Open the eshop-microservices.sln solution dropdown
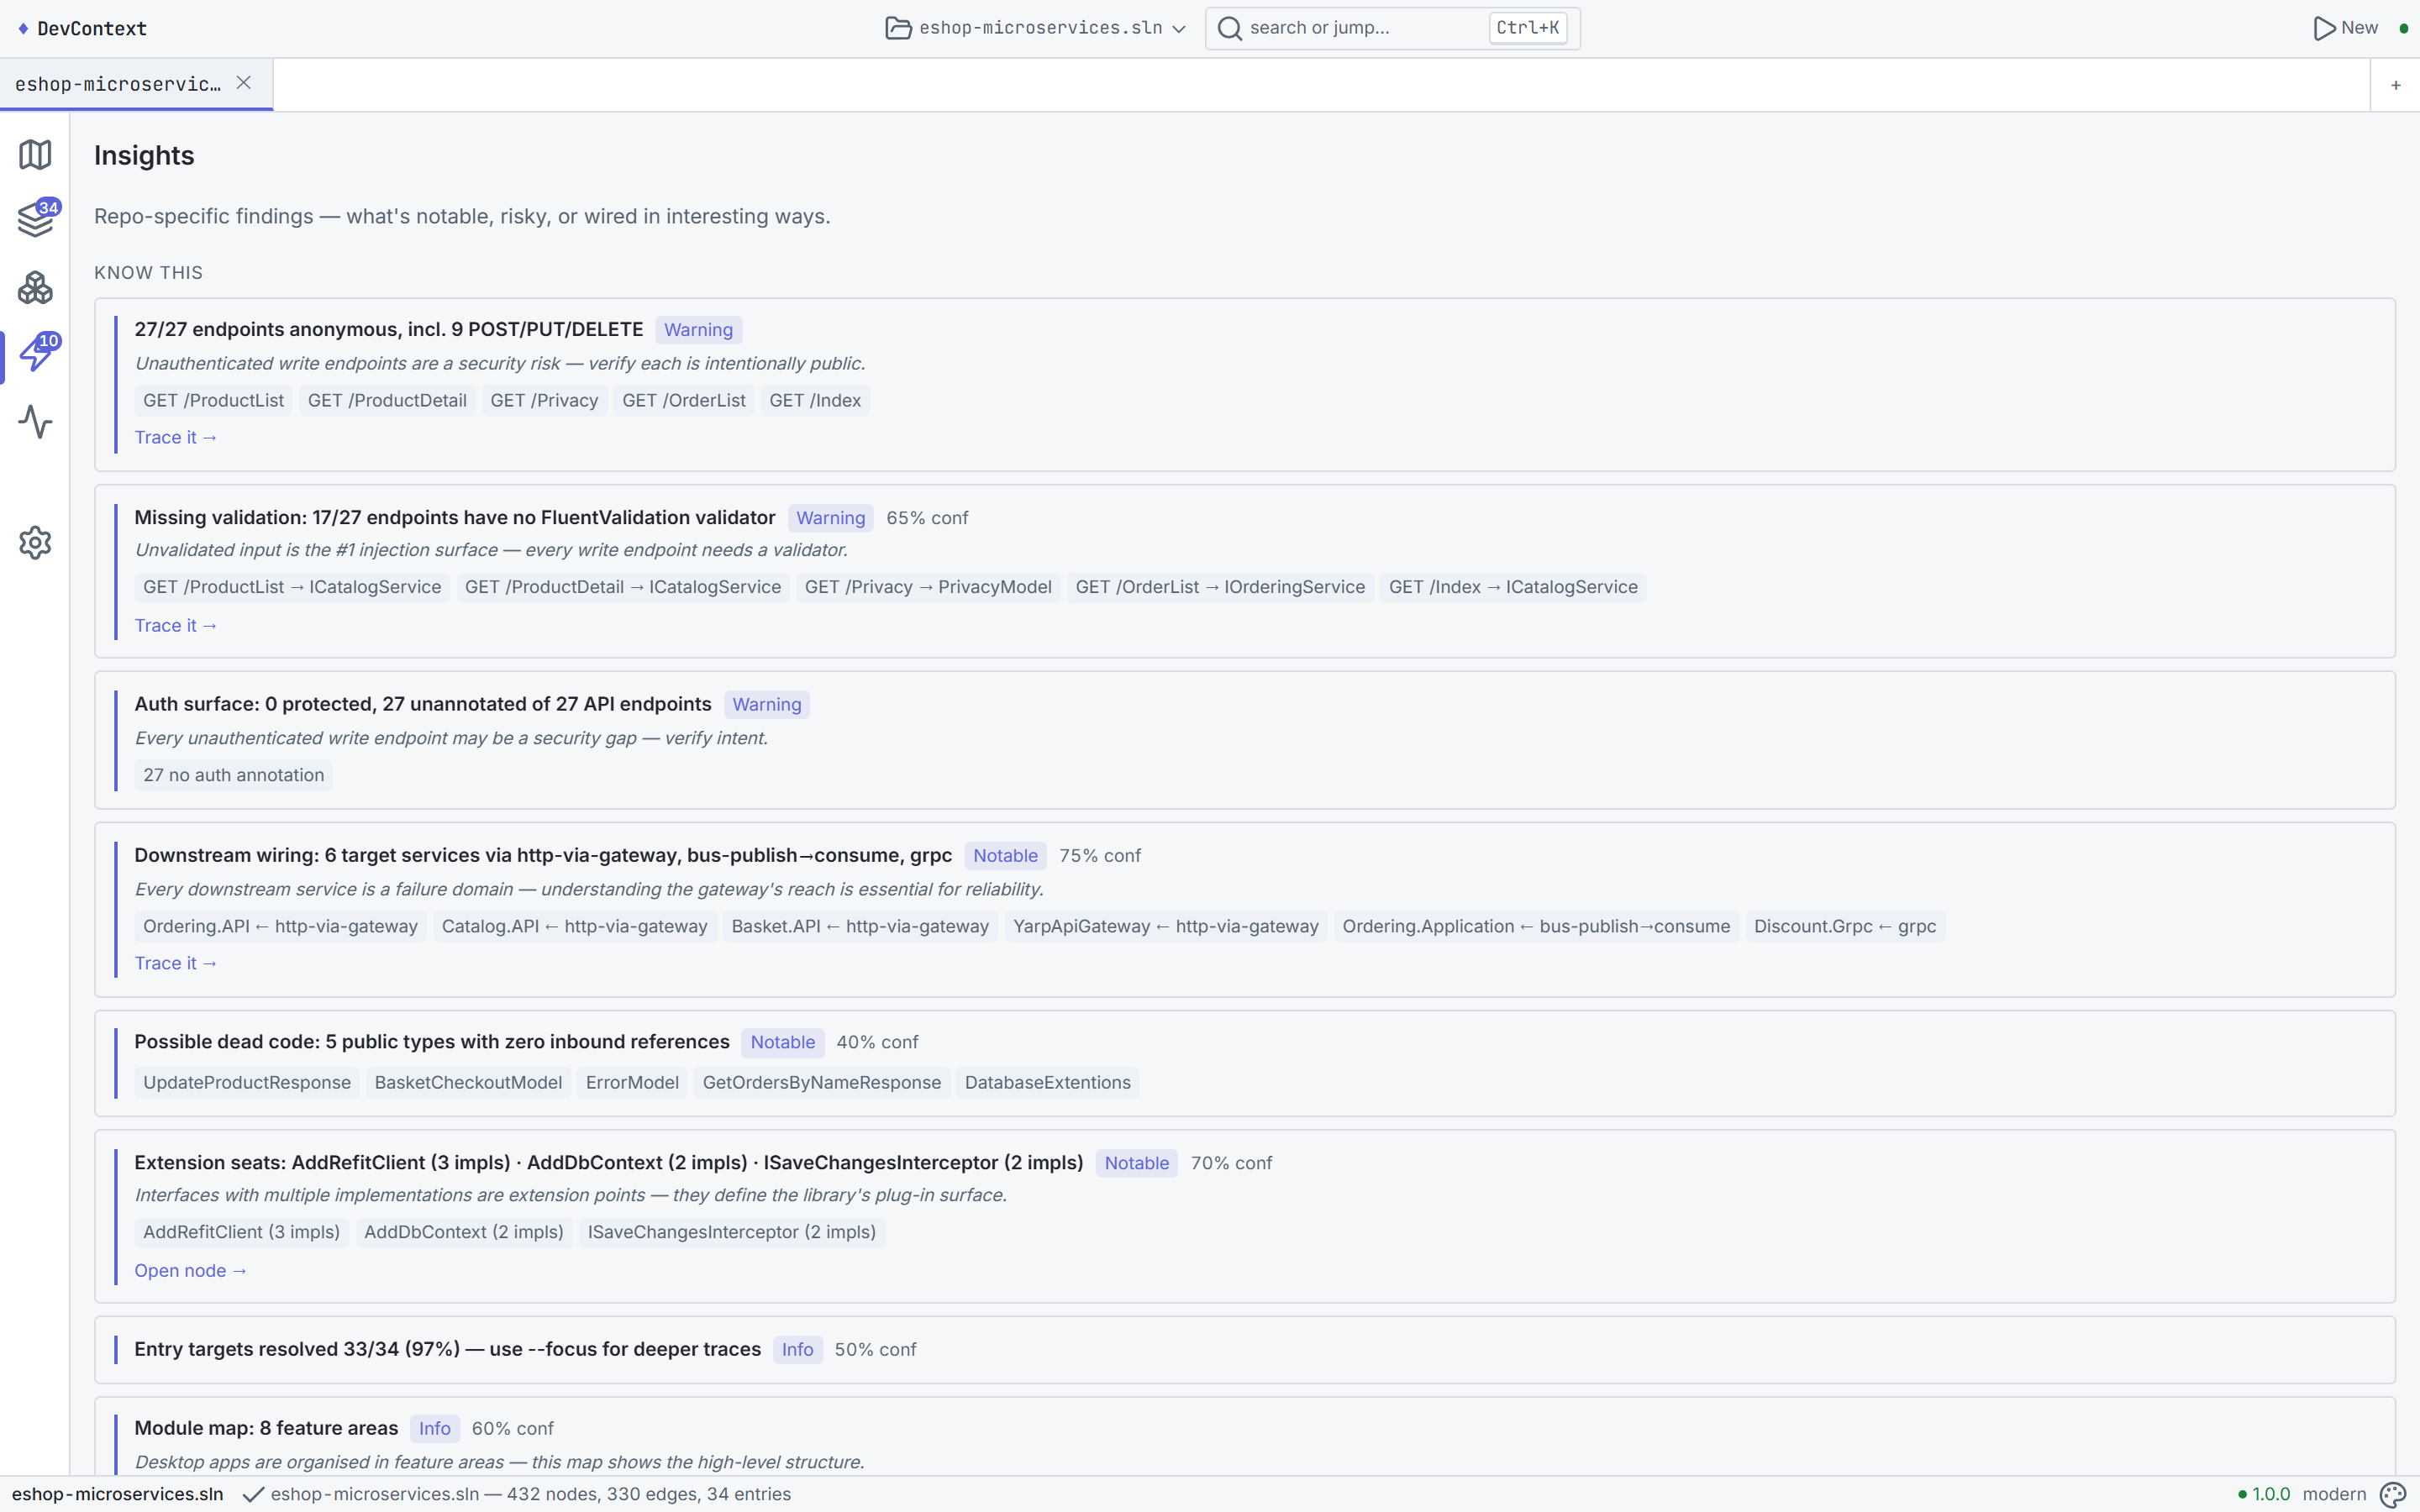 (x=1036, y=28)
